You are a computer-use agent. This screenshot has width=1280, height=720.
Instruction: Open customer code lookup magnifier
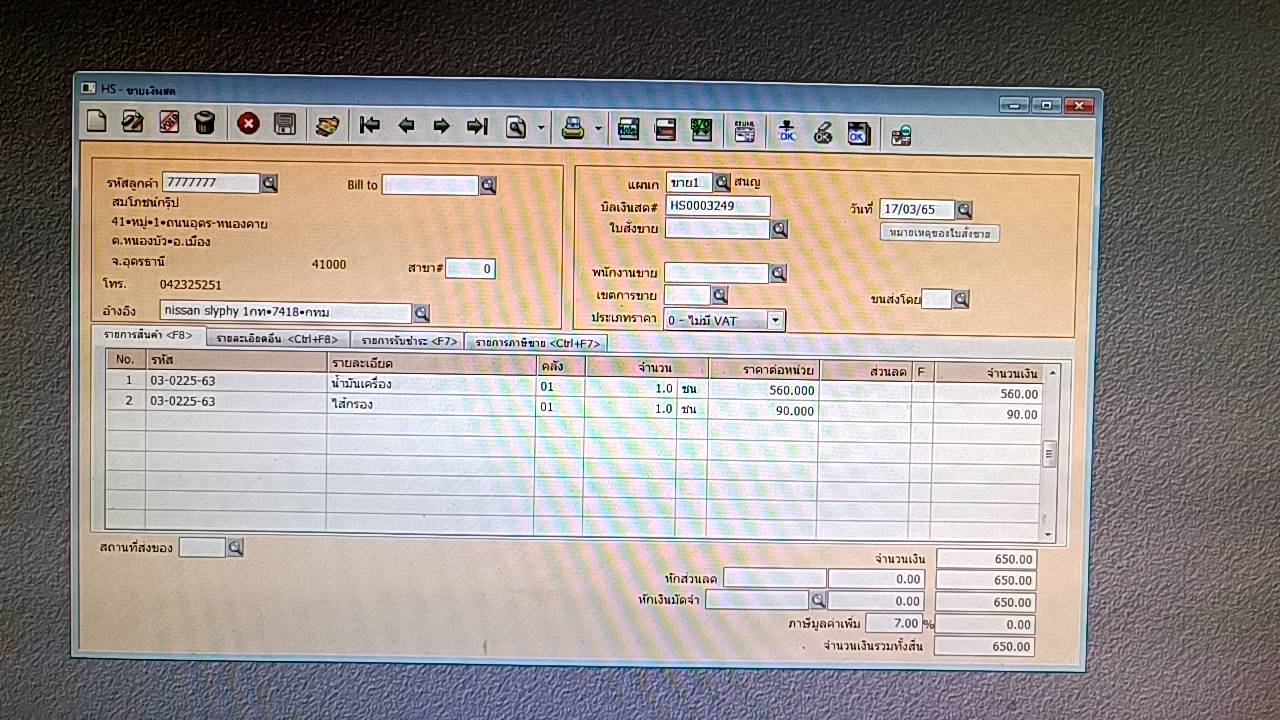click(269, 183)
